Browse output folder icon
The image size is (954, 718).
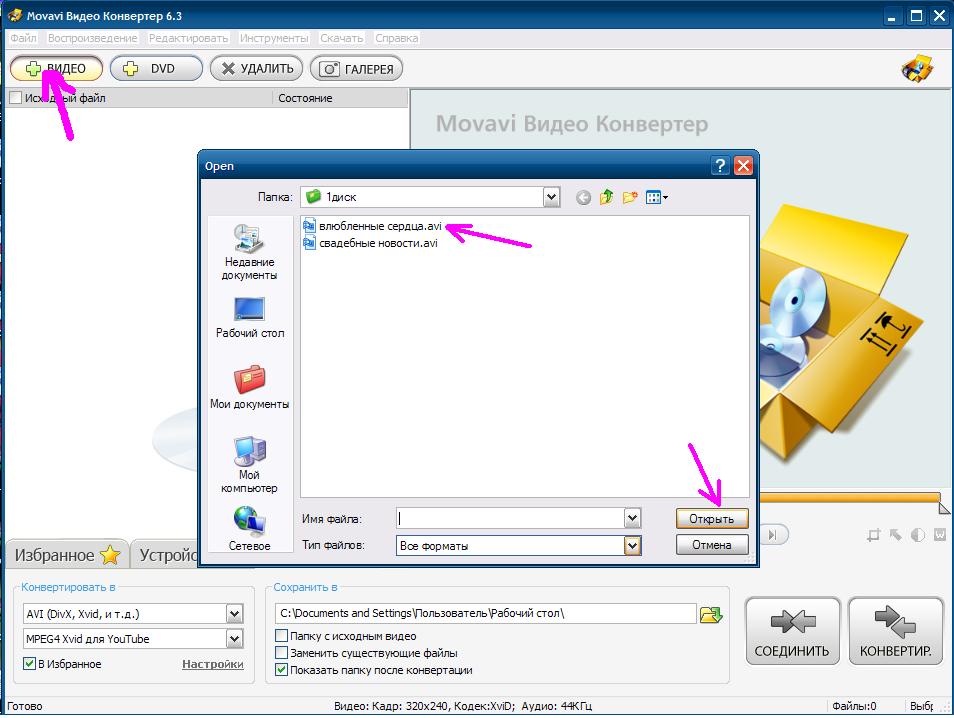[711, 615]
